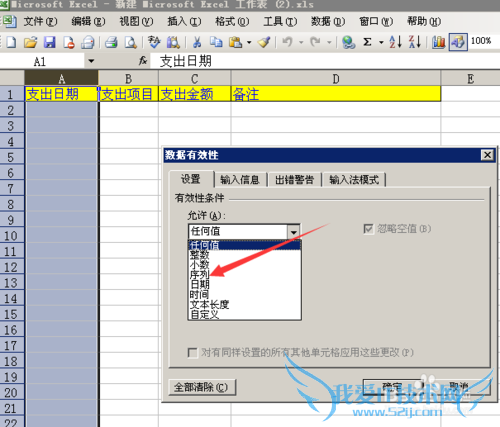The width and height of the screenshot is (500, 427).
Task: Save the workbook using the floppy disk icon
Action: point(50,42)
